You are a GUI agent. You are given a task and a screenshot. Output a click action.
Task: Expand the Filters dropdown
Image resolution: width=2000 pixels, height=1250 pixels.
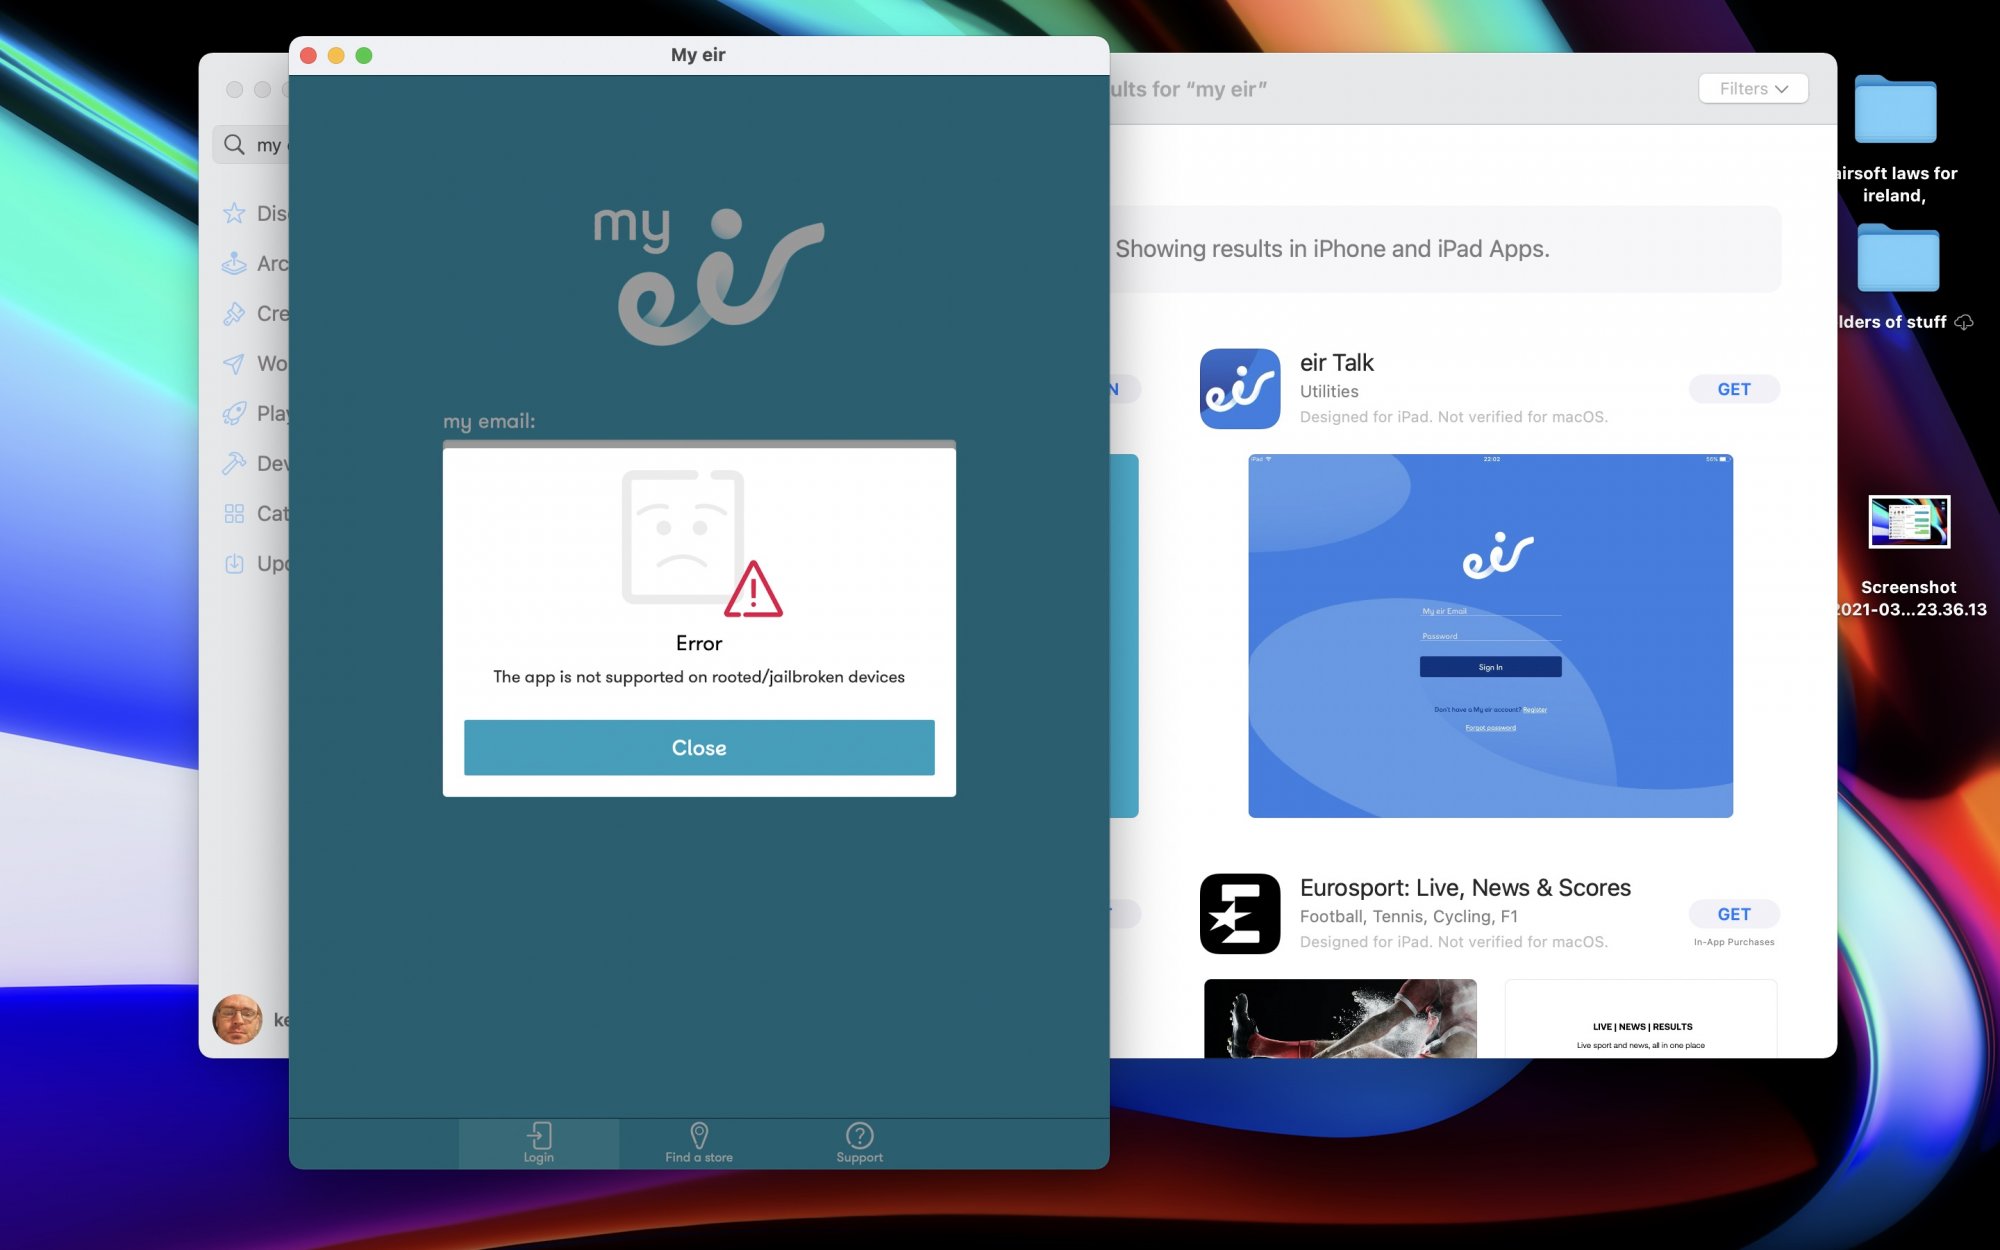(x=1752, y=89)
